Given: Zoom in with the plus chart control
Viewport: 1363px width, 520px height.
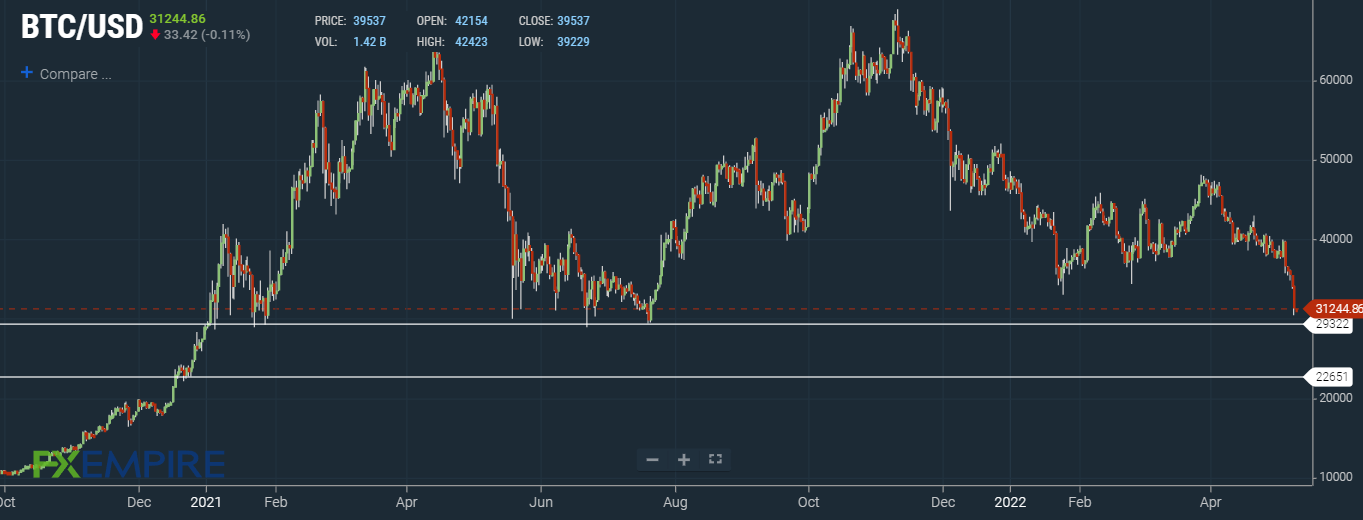Looking at the screenshot, I should 684,459.
